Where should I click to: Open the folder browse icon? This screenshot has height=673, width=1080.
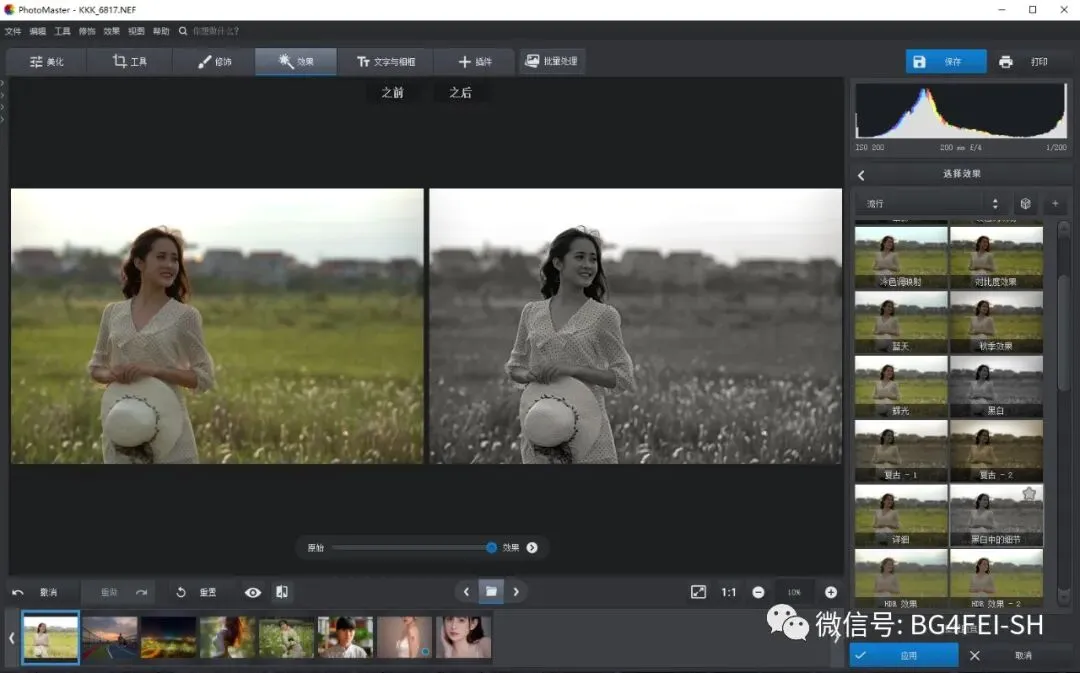tap(491, 591)
